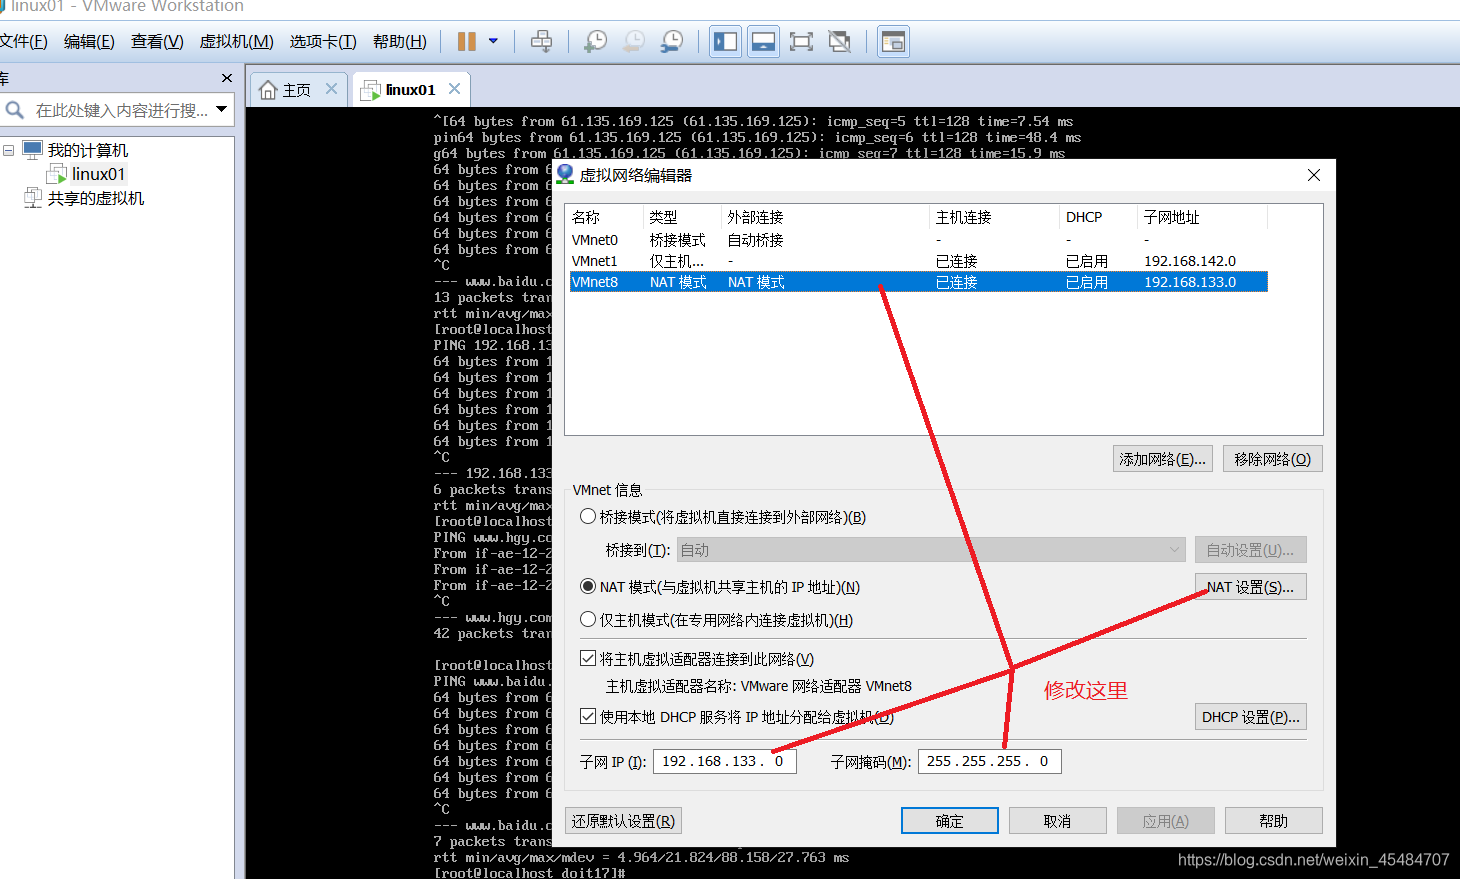Image resolution: width=1460 pixels, height=879 pixels.
Task: Click the search magnifier icon in library
Action: point(15,109)
